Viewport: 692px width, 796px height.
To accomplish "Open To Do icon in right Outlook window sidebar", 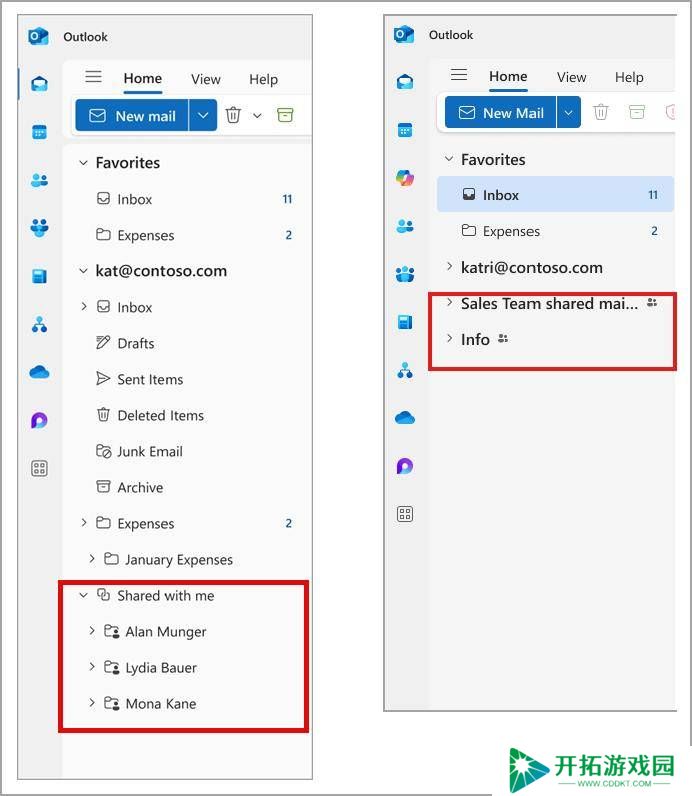I will click(x=405, y=322).
